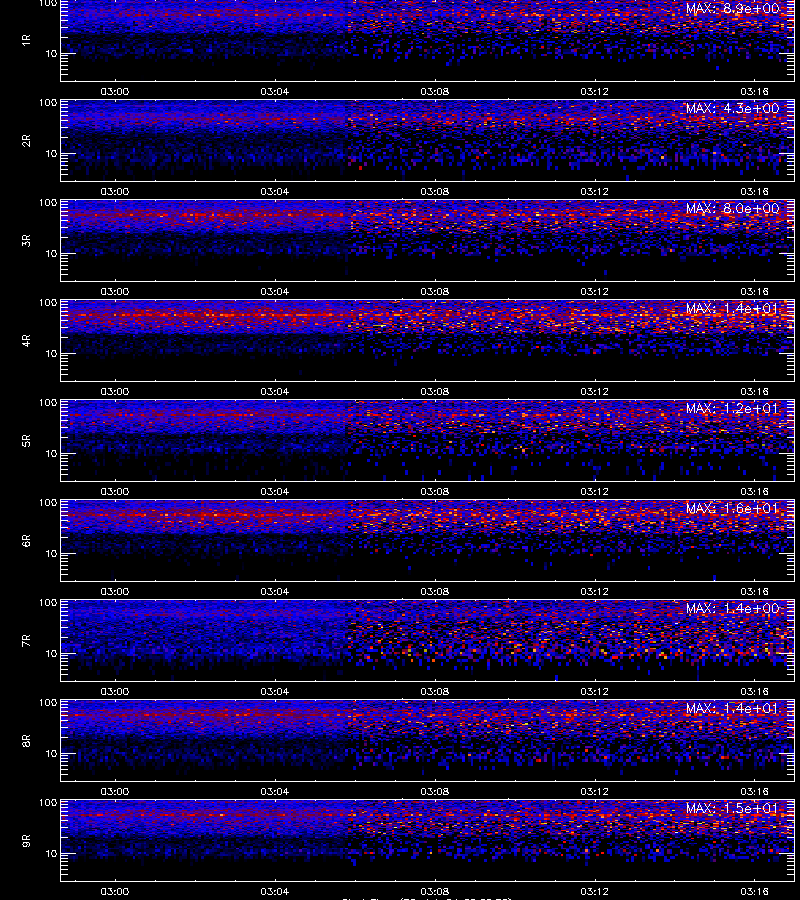Image resolution: width=800 pixels, height=900 pixels.
Task: Click the 03:16 tick label below panel 1R
Action: point(754,91)
